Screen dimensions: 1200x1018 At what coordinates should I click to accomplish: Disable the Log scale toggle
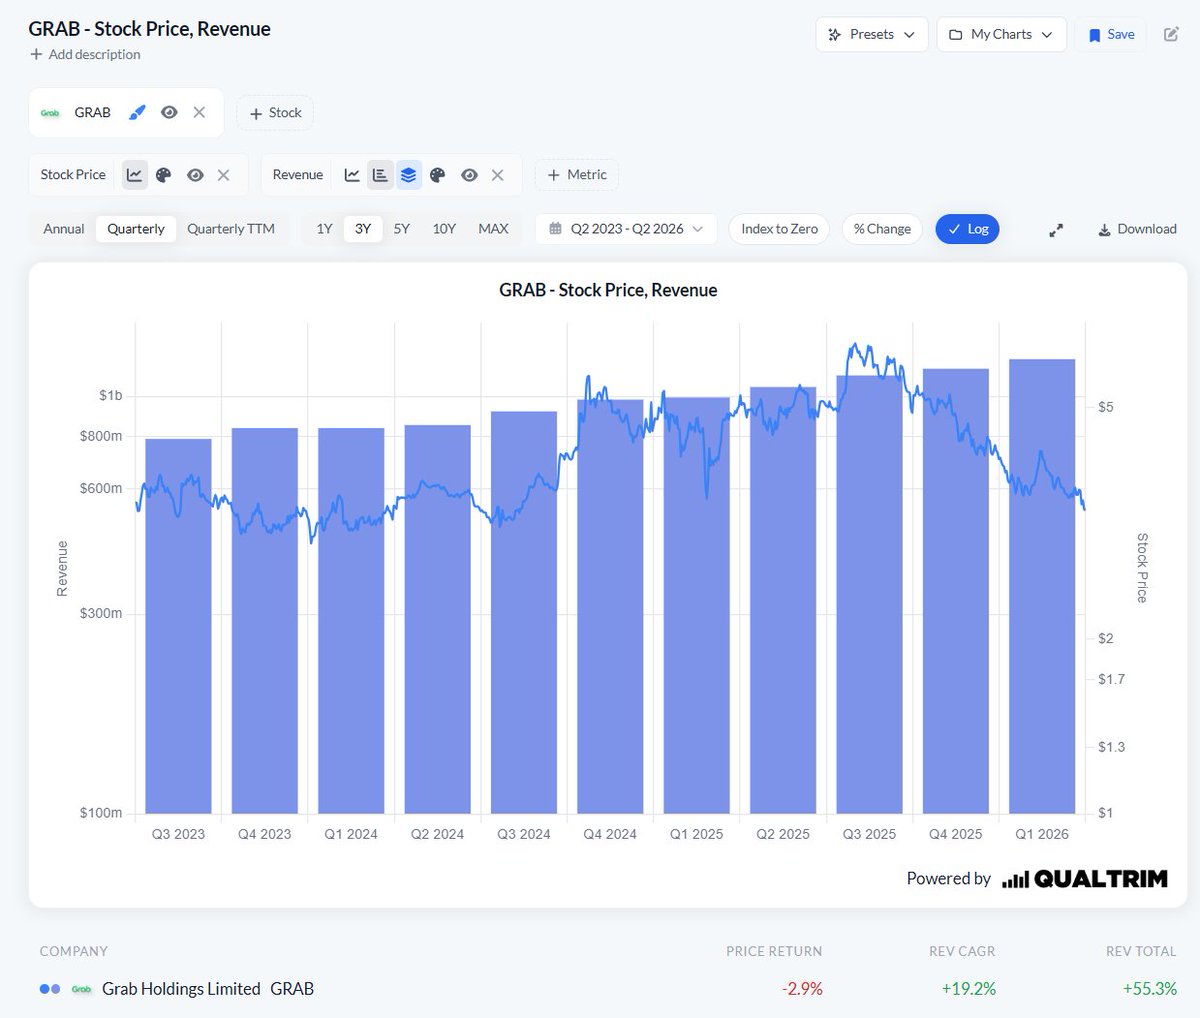[x=967, y=229]
